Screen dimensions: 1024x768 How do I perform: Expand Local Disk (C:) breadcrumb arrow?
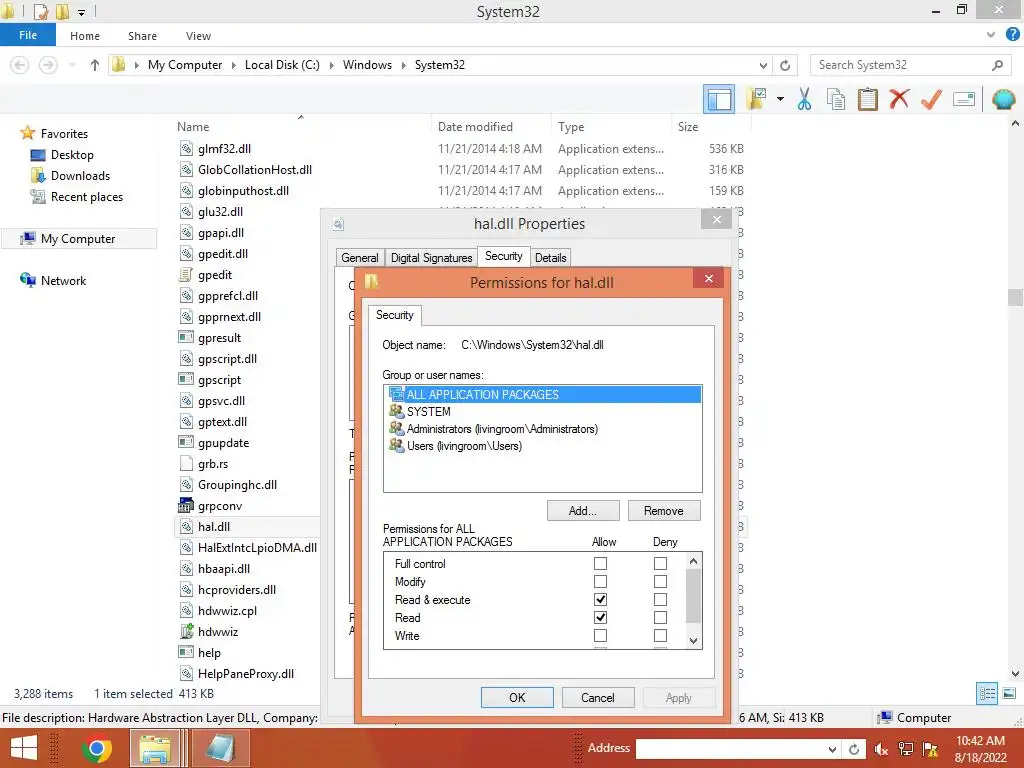tap(332, 65)
